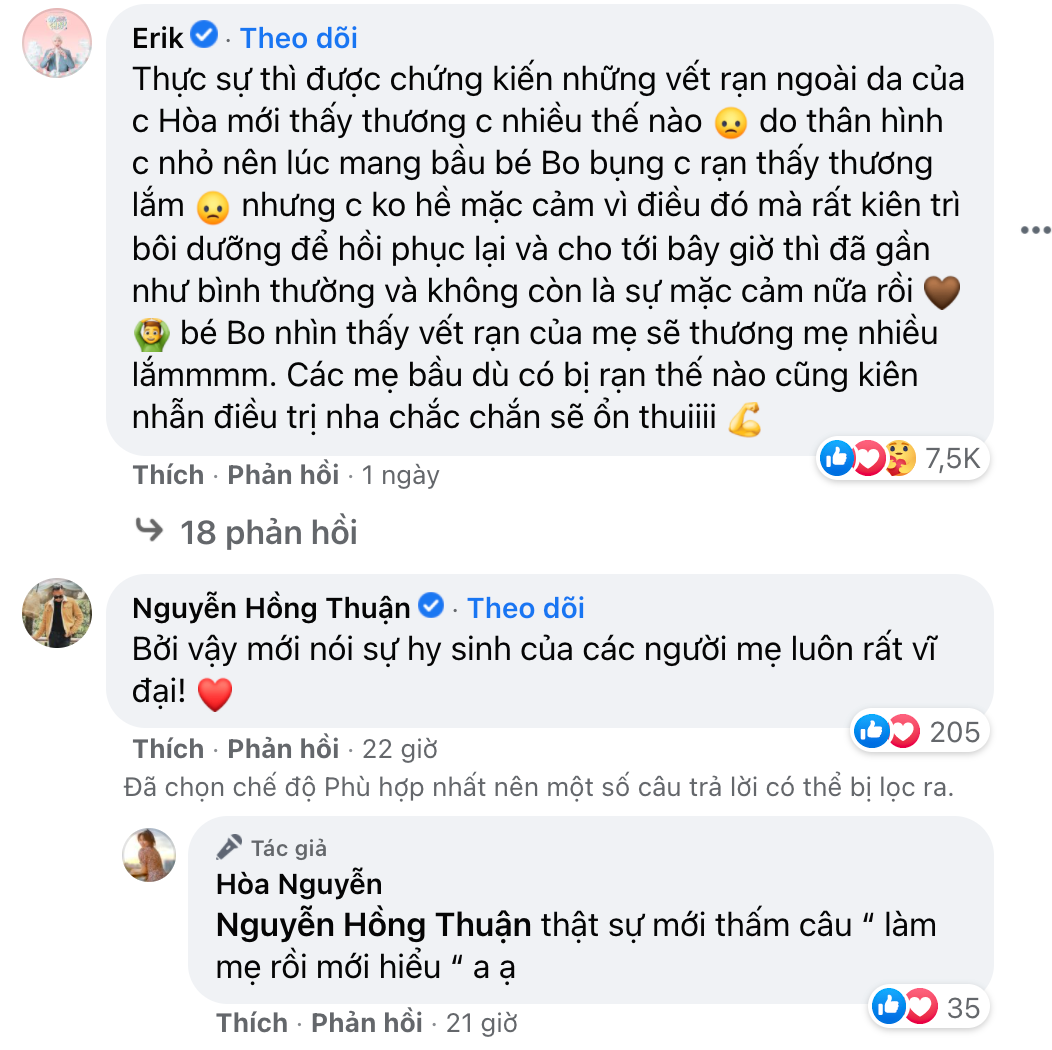
Task: Reply to Hòa Nguyễn's reply via Phản hồi
Action: 367,1023
